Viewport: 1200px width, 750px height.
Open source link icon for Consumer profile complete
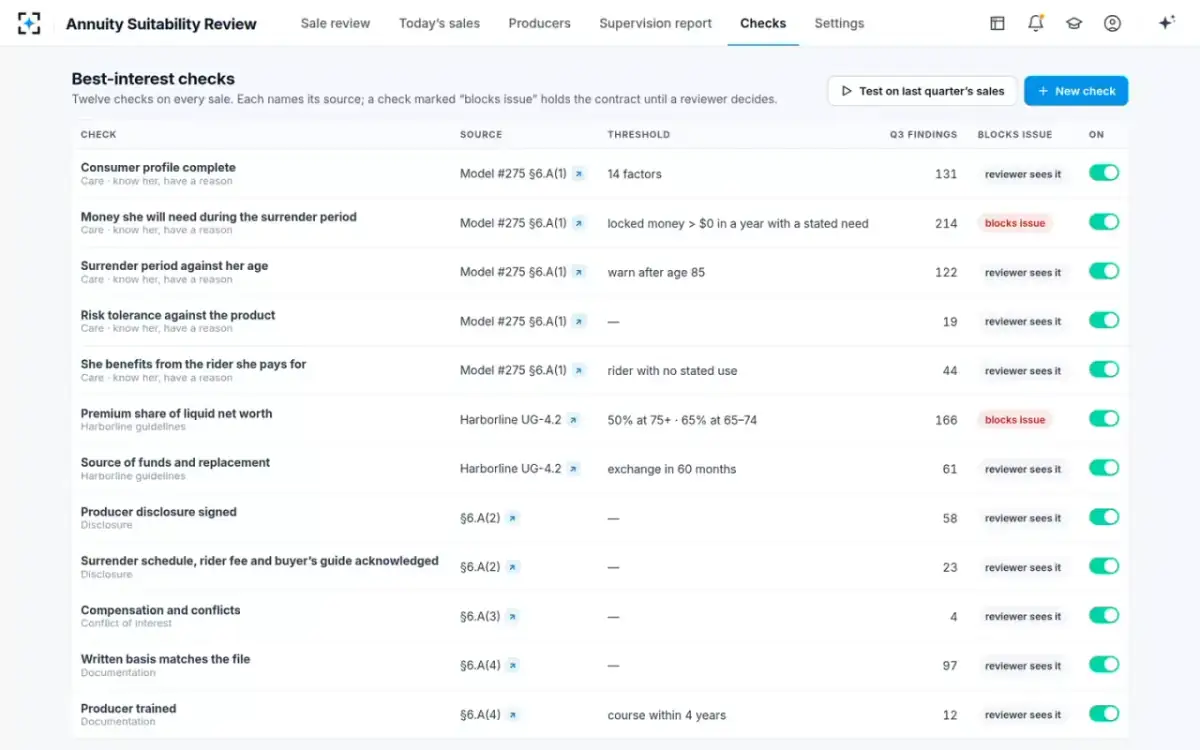(x=579, y=174)
